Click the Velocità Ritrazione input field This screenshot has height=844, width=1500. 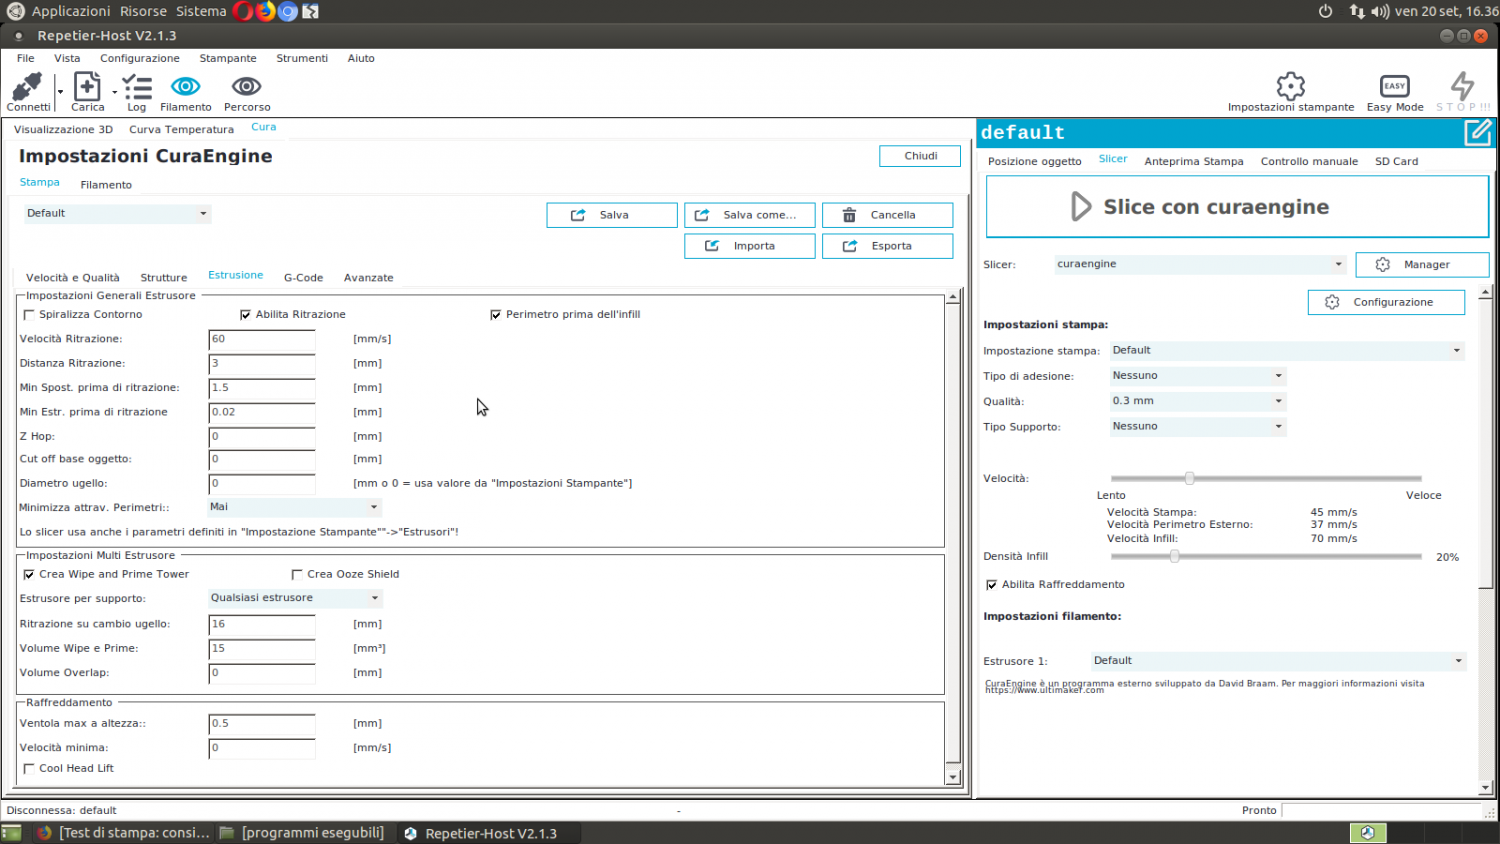point(262,340)
